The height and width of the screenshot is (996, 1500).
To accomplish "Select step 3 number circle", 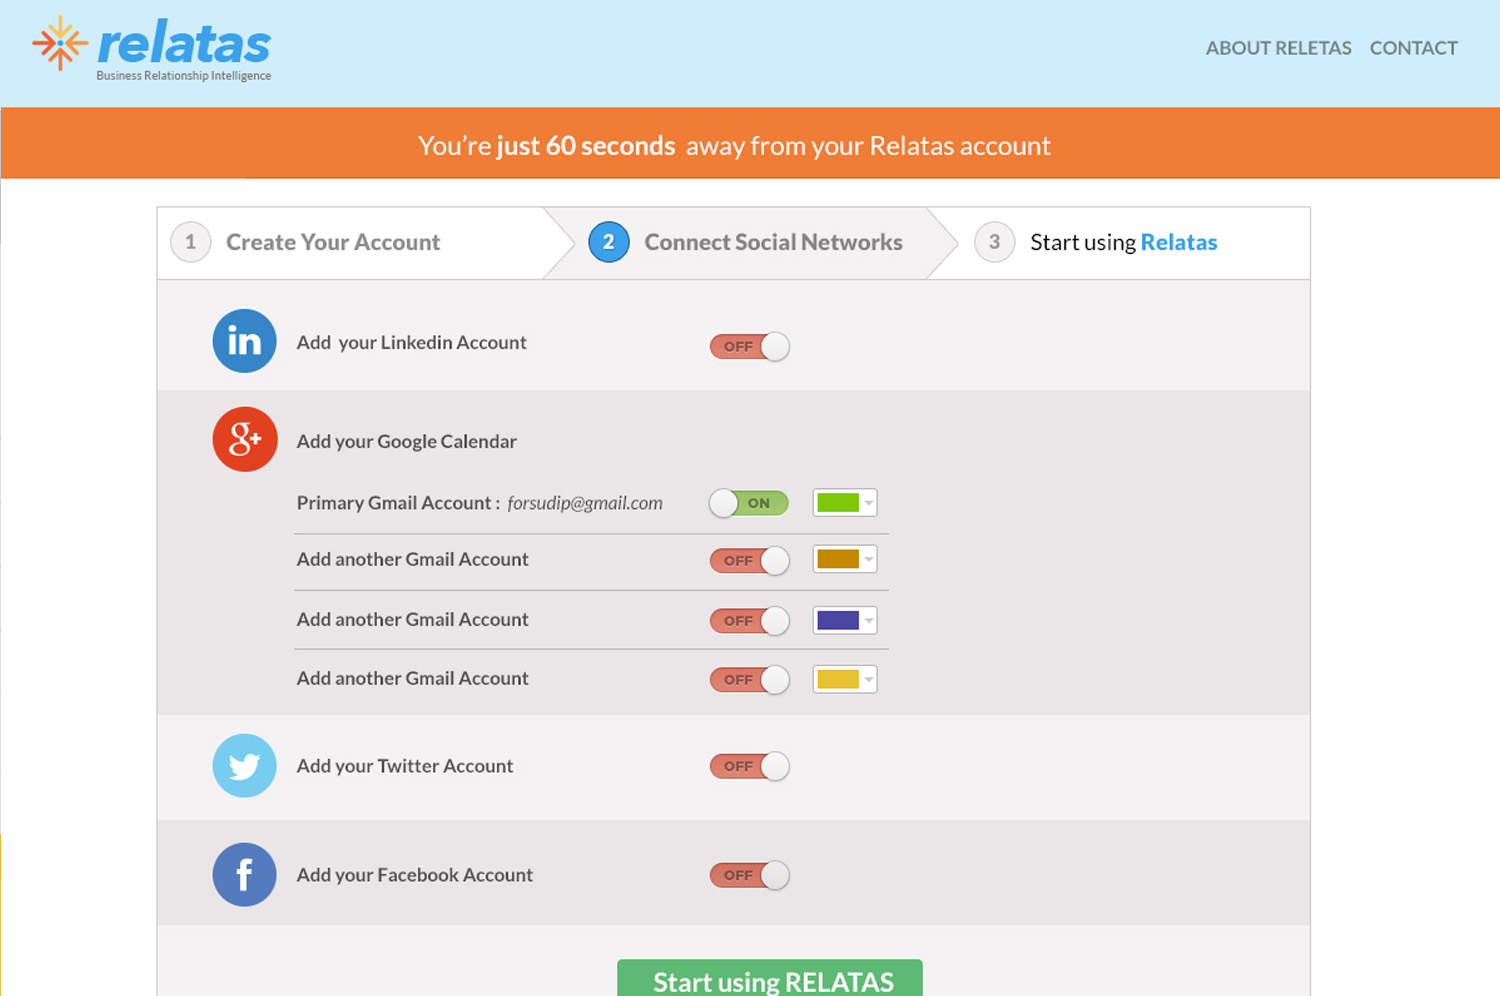I will pos(994,242).
